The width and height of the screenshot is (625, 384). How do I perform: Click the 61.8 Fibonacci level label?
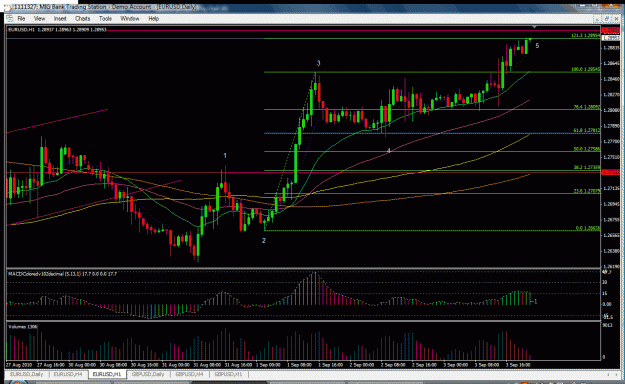click(586, 130)
